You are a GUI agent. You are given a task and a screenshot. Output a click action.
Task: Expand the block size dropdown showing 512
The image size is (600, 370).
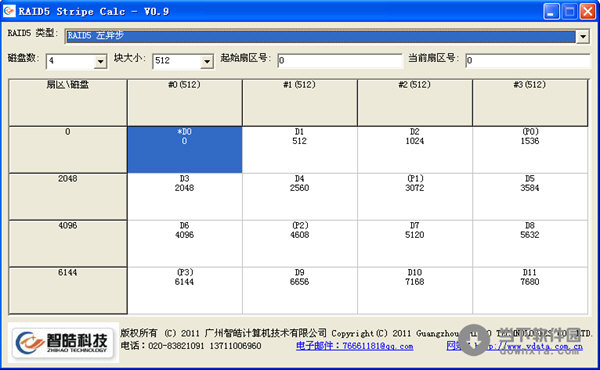(207, 61)
